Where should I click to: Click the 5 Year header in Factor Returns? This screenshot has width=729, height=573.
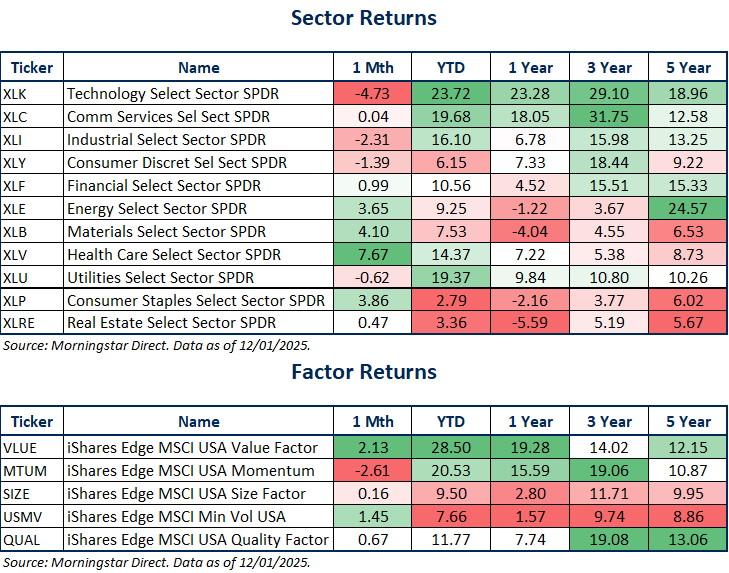[x=687, y=422]
